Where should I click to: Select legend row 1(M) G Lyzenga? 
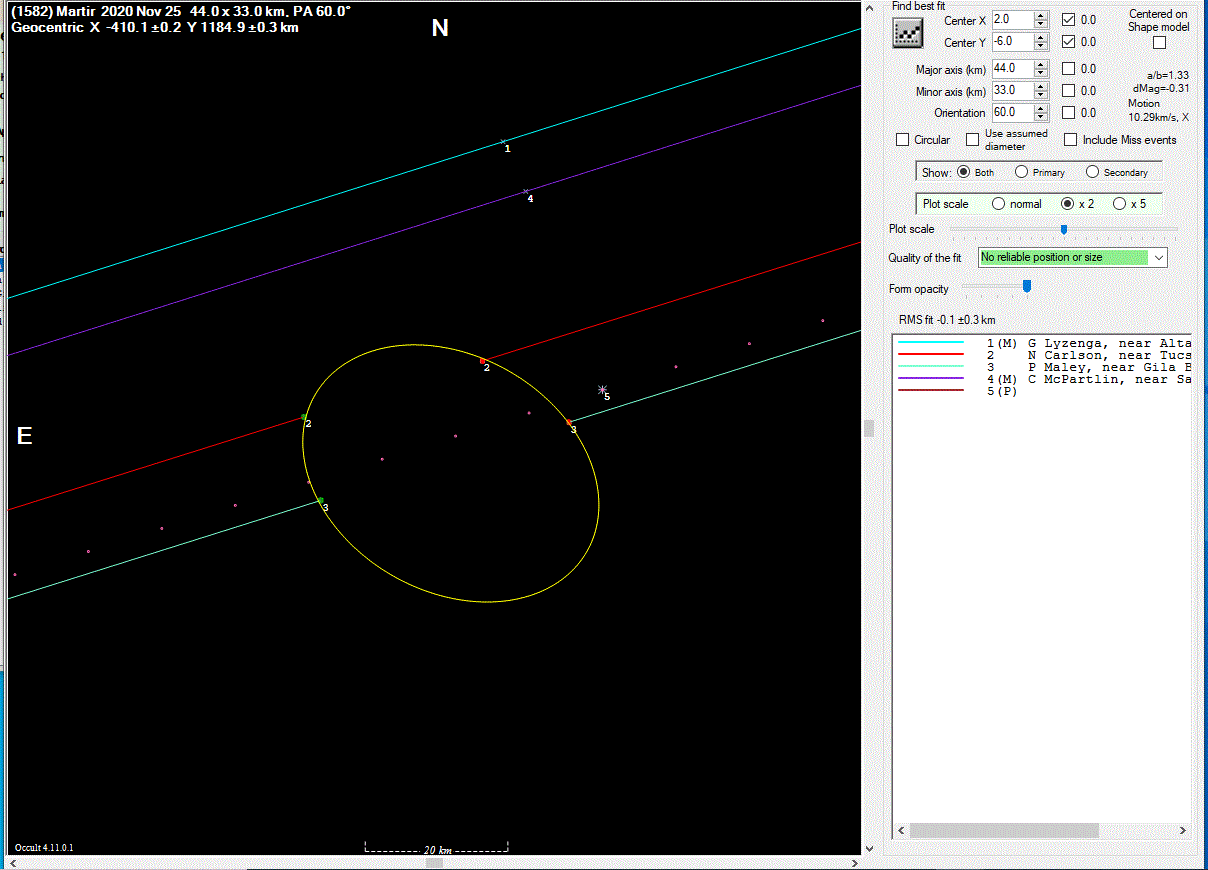[x=1042, y=343]
